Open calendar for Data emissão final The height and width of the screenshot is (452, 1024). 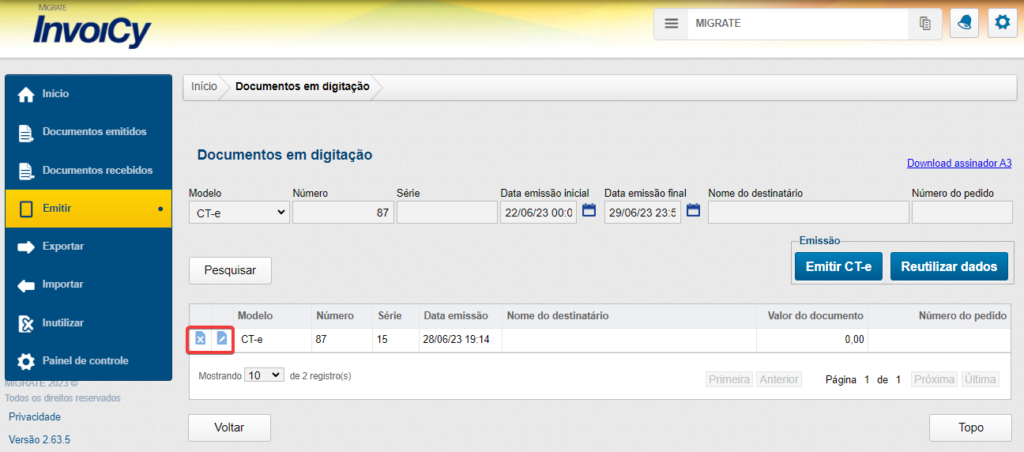click(693, 211)
